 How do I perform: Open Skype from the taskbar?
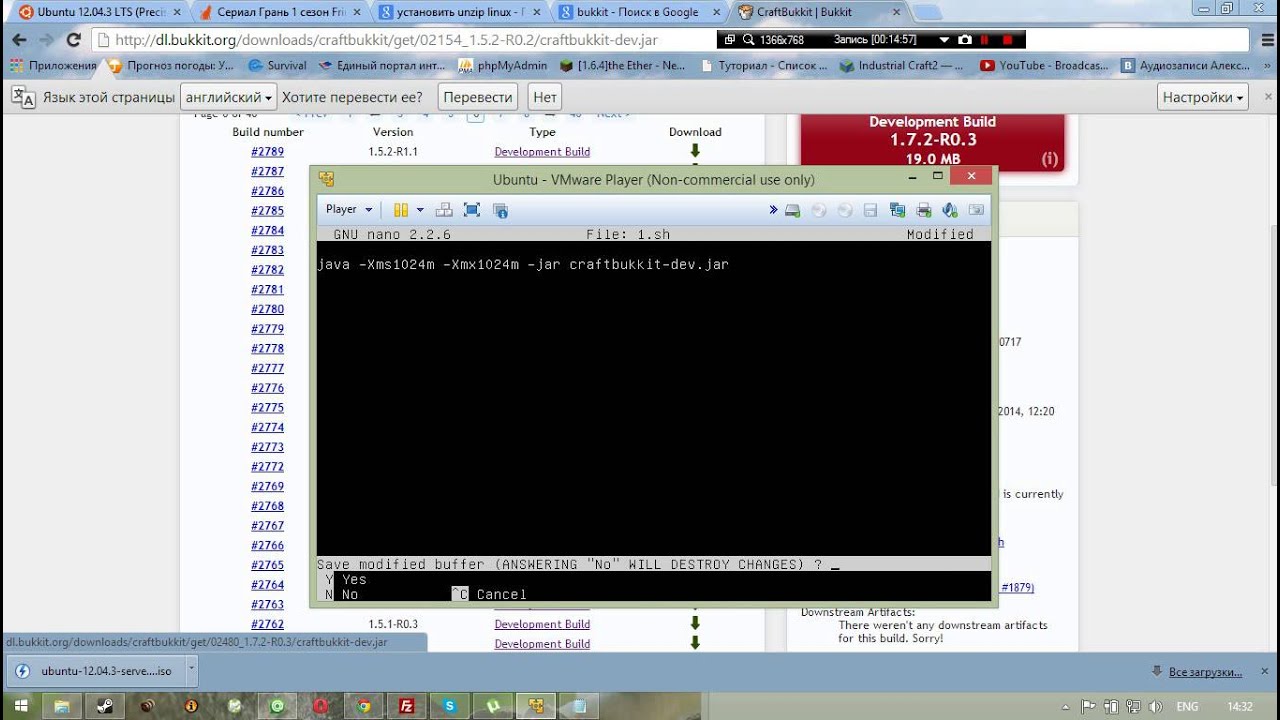(450, 706)
